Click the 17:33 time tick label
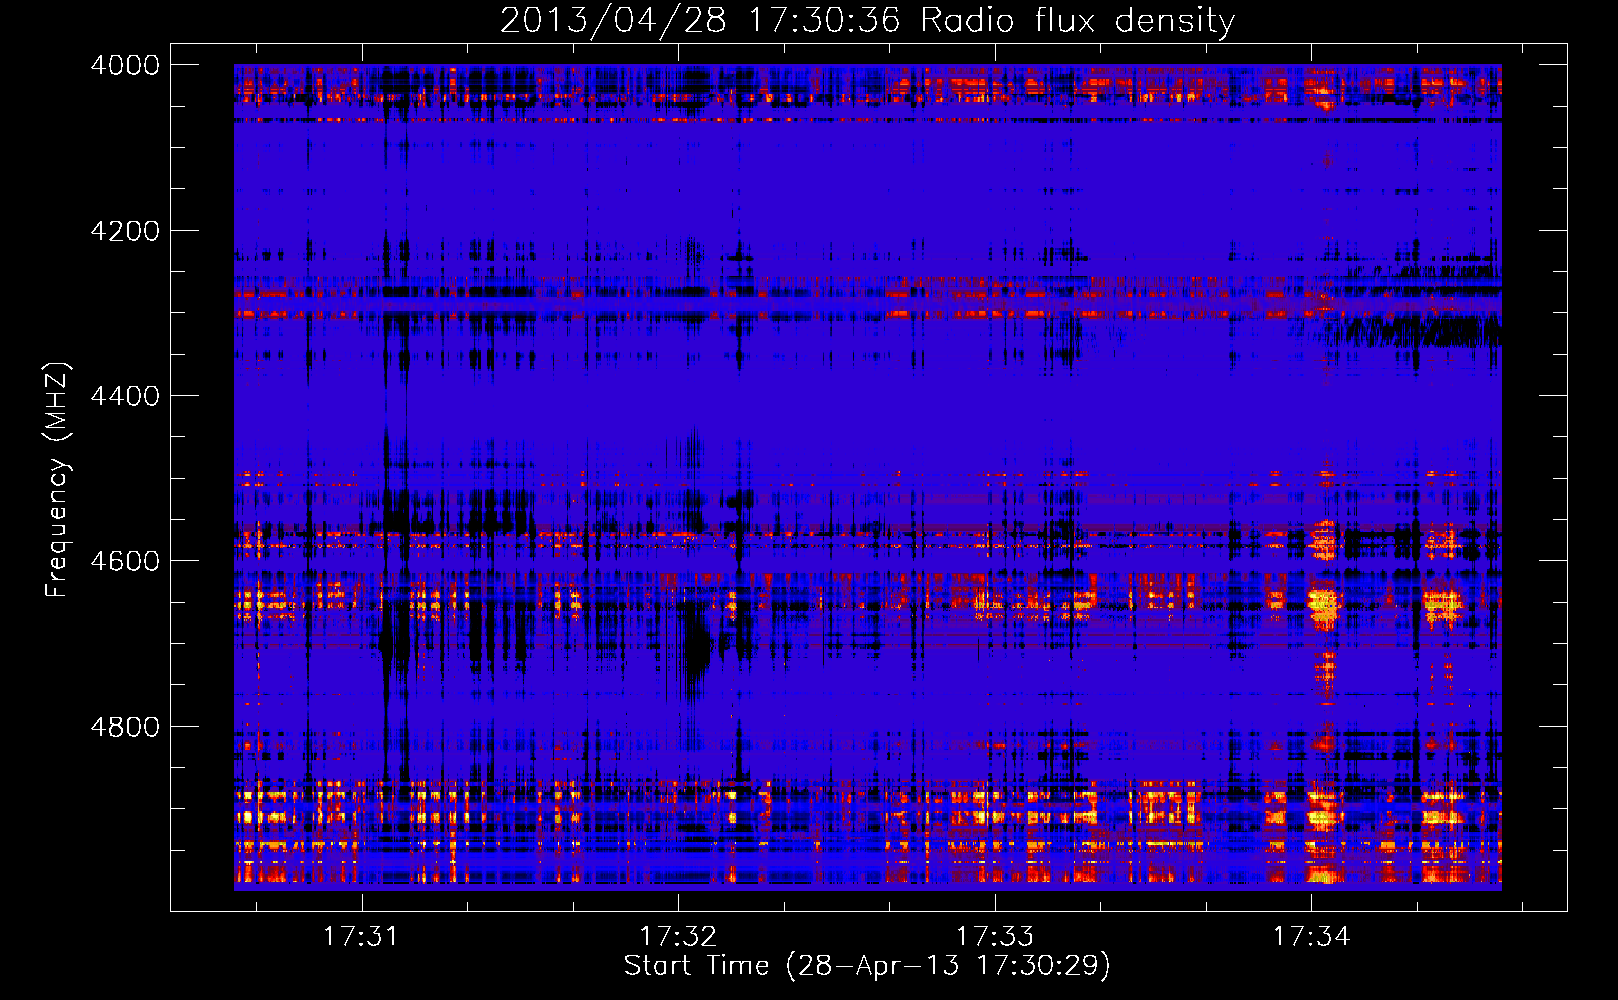Image resolution: width=1618 pixels, height=1000 pixels. tap(995, 937)
